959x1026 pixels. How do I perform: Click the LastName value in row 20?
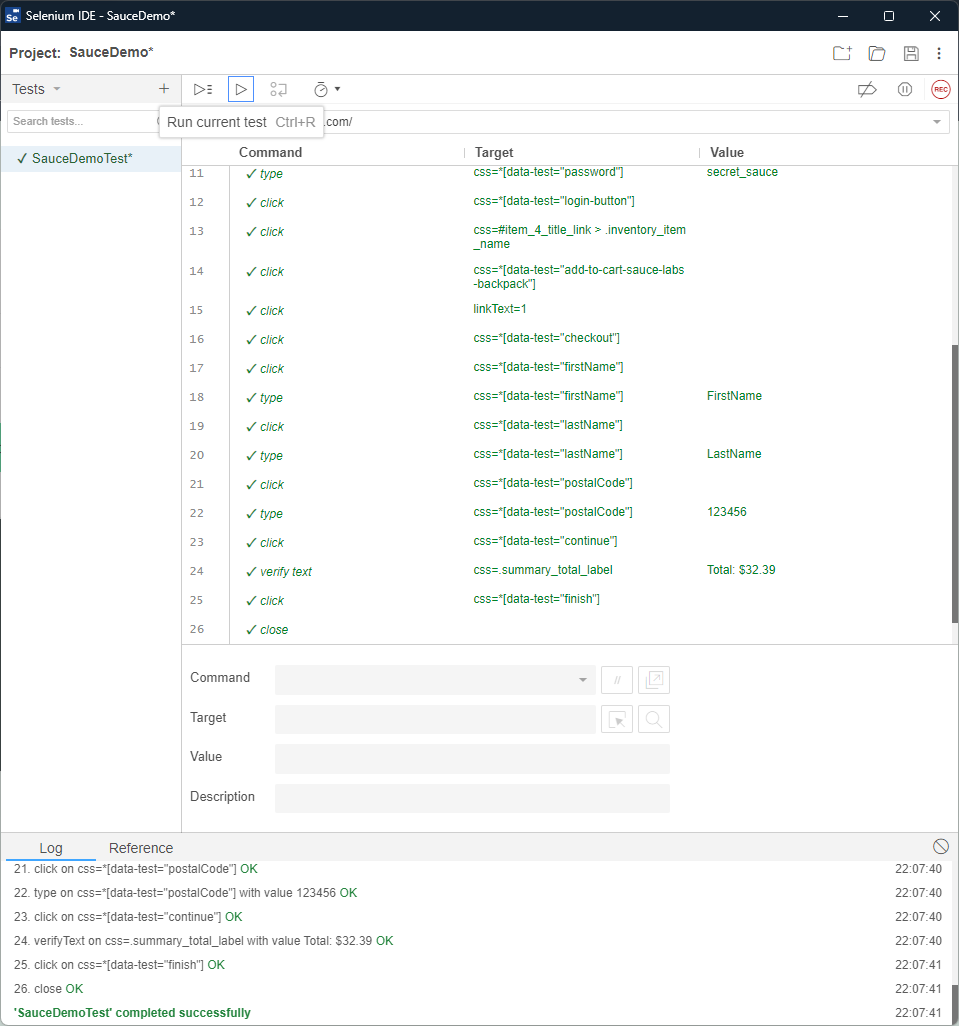[734, 454]
